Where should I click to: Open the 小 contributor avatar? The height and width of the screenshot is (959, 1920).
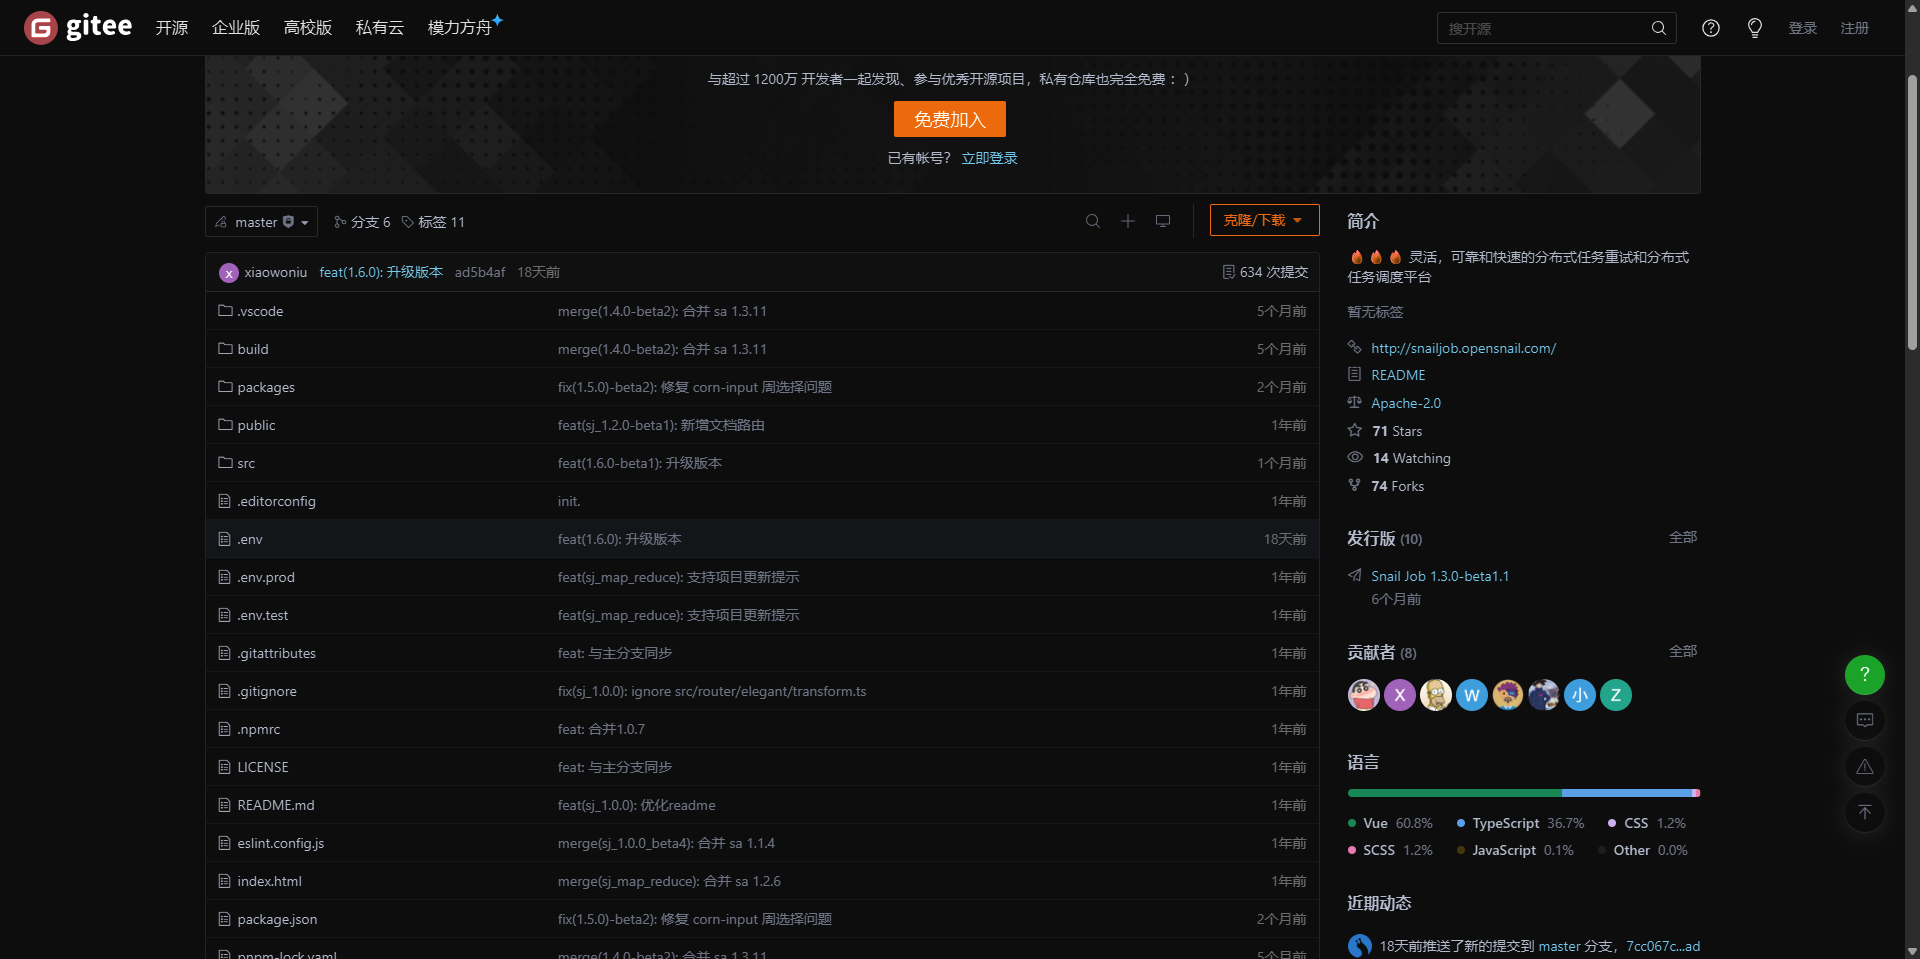click(1580, 695)
